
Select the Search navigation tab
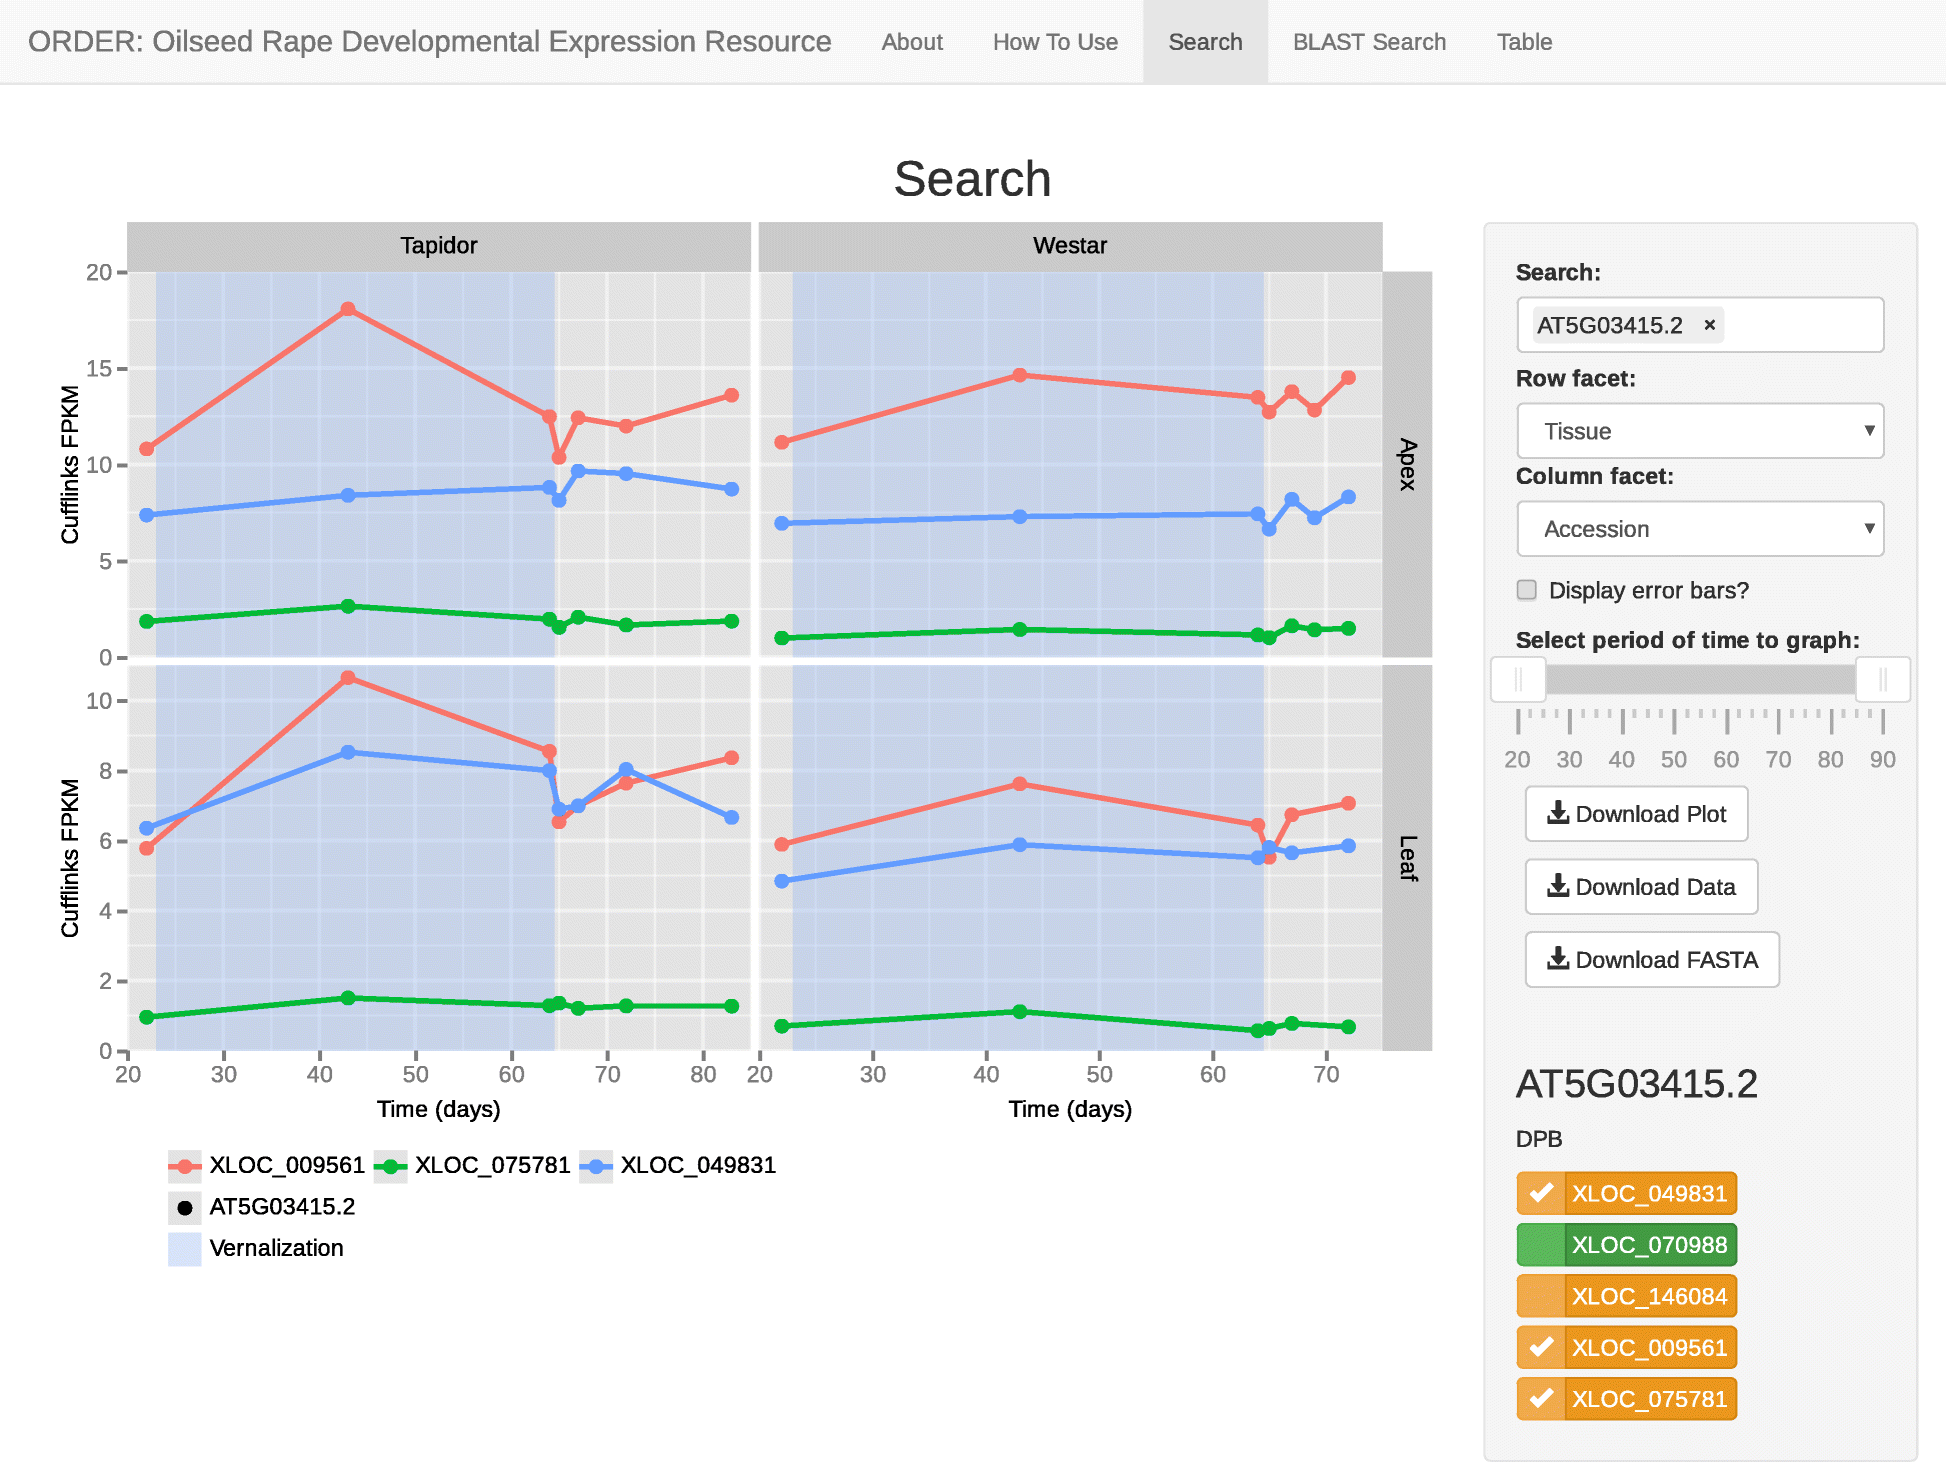click(1205, 42)
